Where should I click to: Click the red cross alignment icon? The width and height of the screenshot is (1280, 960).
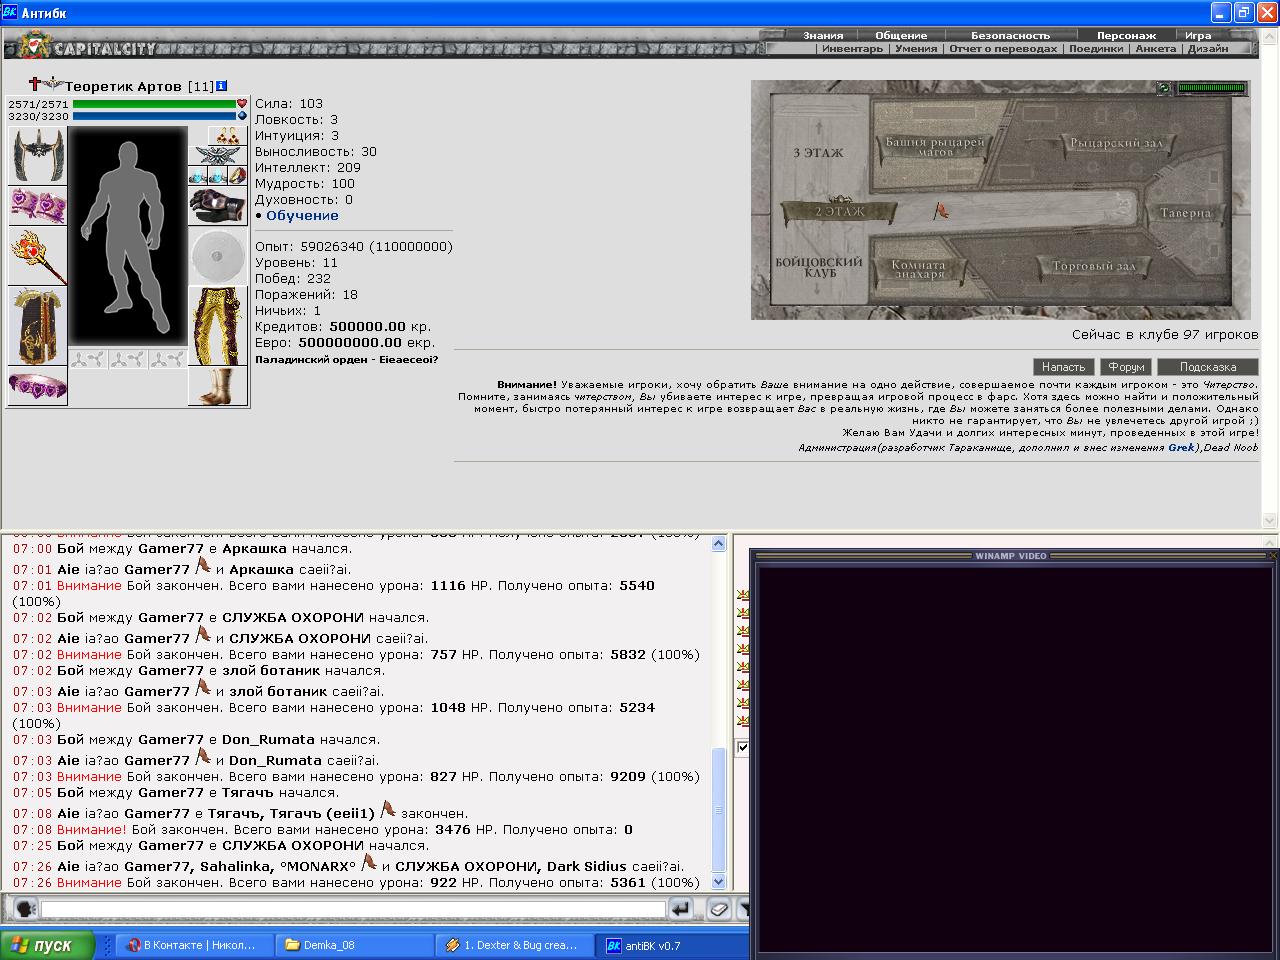(x=35, y=85)
